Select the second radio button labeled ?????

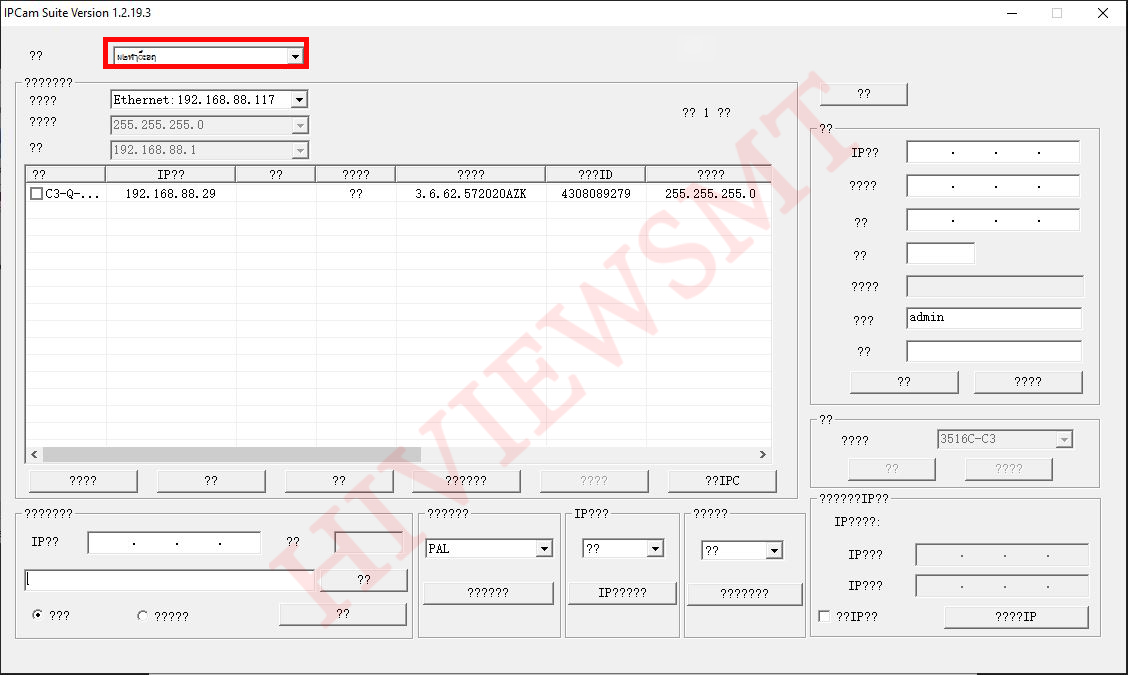tap(142, 616)
